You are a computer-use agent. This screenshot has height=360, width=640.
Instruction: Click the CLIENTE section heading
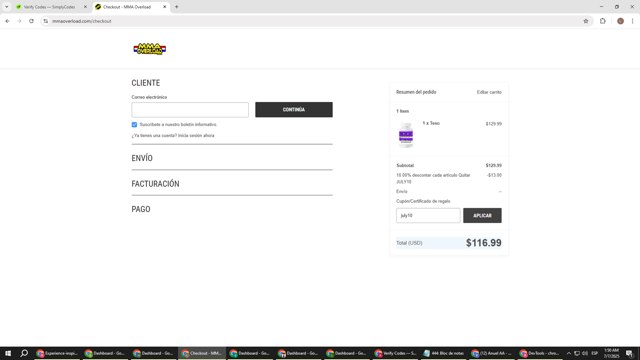point(146,83)
